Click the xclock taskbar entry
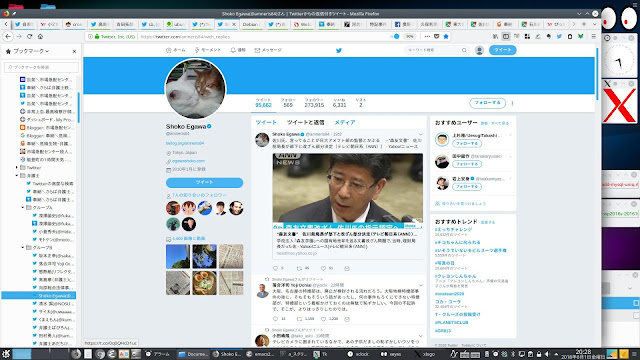640x360 pixels. click(358, 354)
